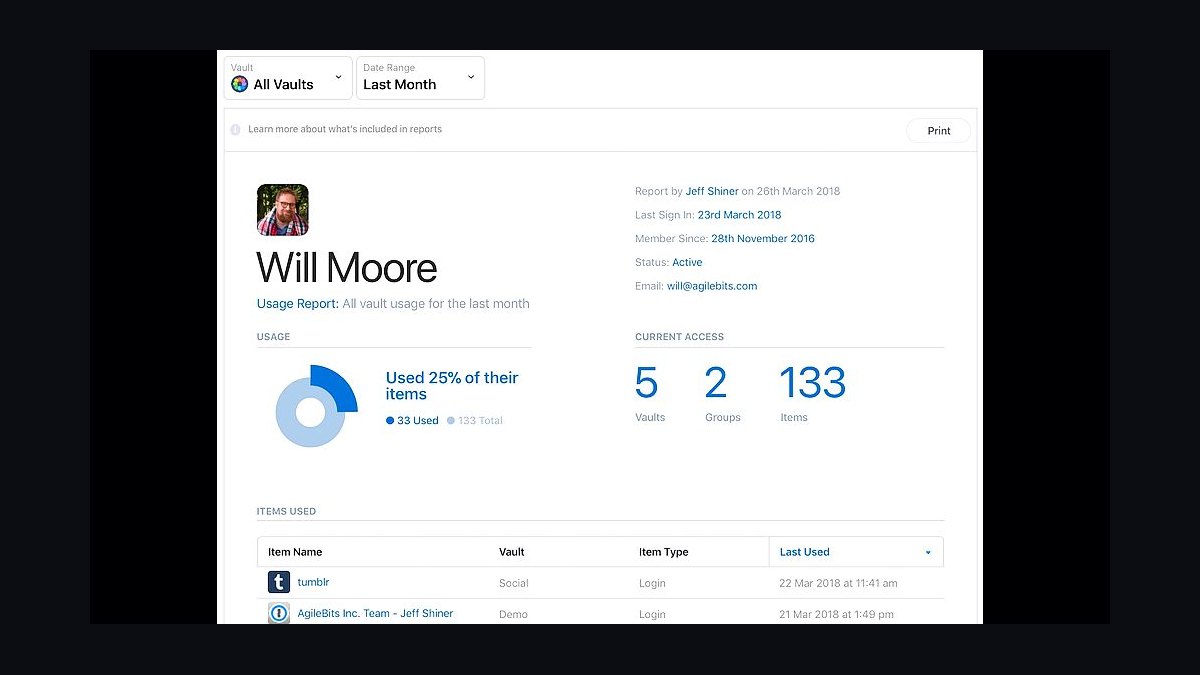
Task: Click the Social vault cell
Action: click(x=514, y=583)
